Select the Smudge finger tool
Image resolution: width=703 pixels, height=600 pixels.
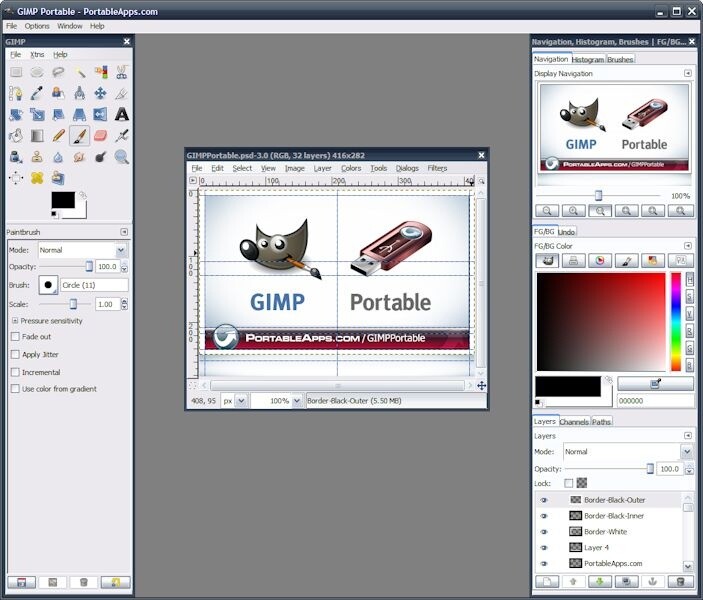[x=79, y=157]
